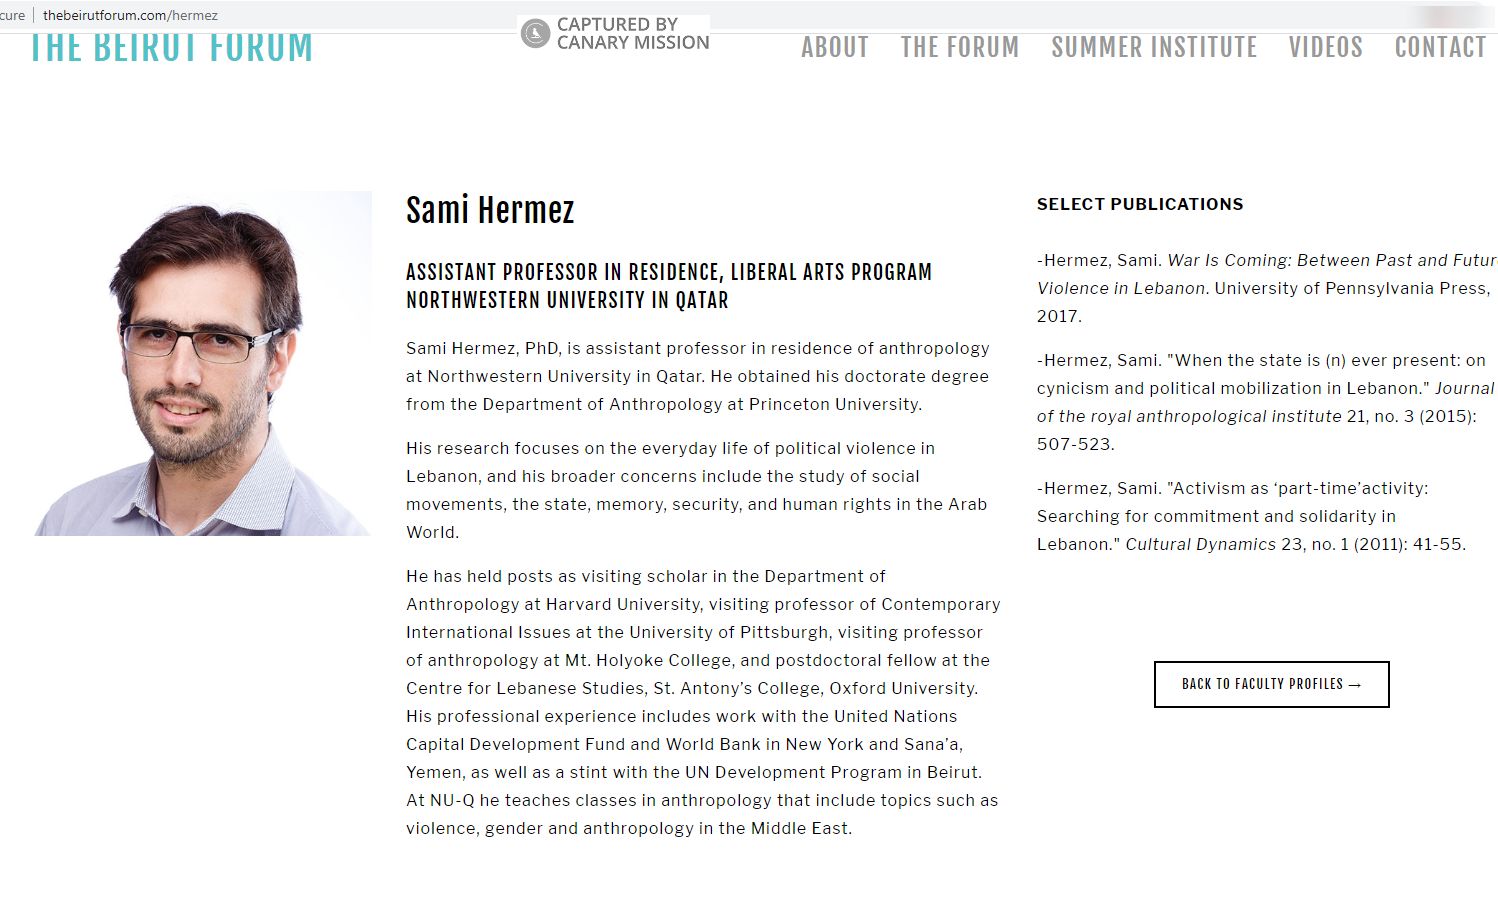Open the ABOUT page from the navigation
The height and width of the screenshot is (897, 1498).
835,47
